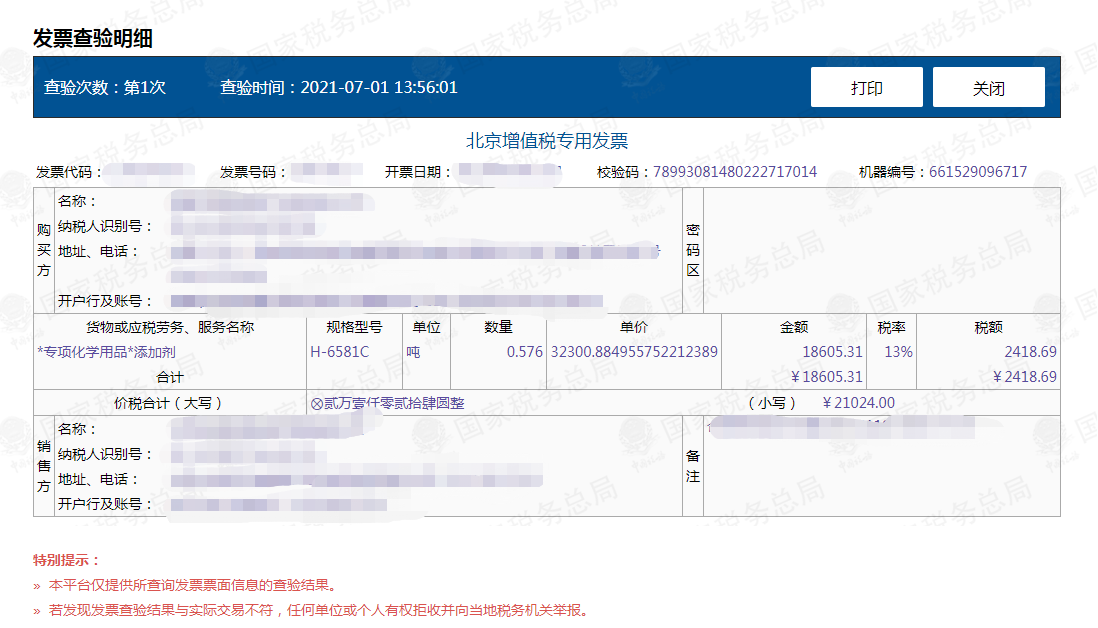Click the 打印 print button

pos(866,88)
